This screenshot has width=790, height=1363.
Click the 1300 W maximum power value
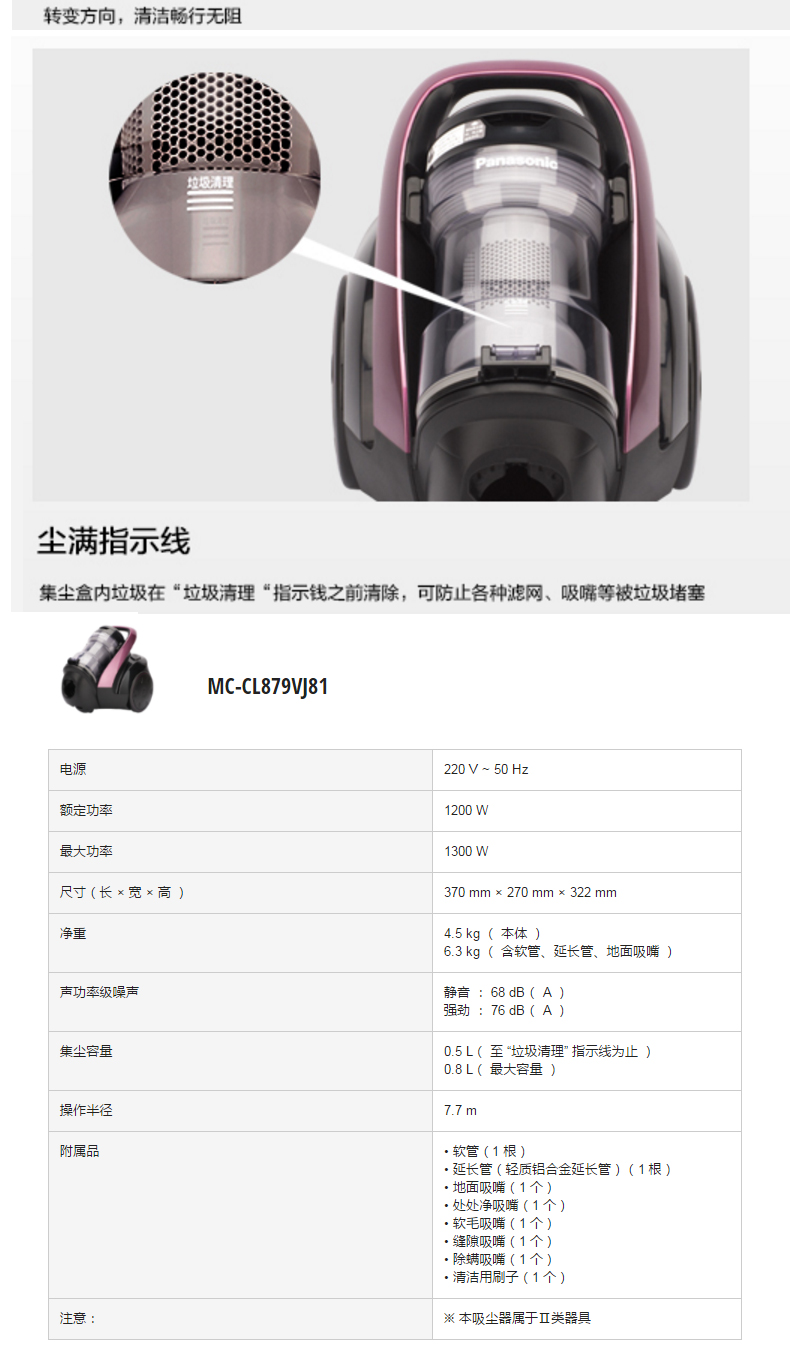click(466, 852)
